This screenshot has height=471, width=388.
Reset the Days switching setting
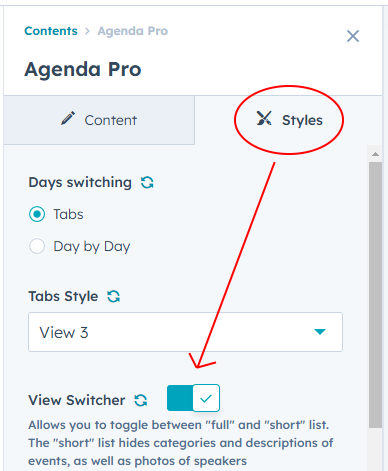coord(147,182)
